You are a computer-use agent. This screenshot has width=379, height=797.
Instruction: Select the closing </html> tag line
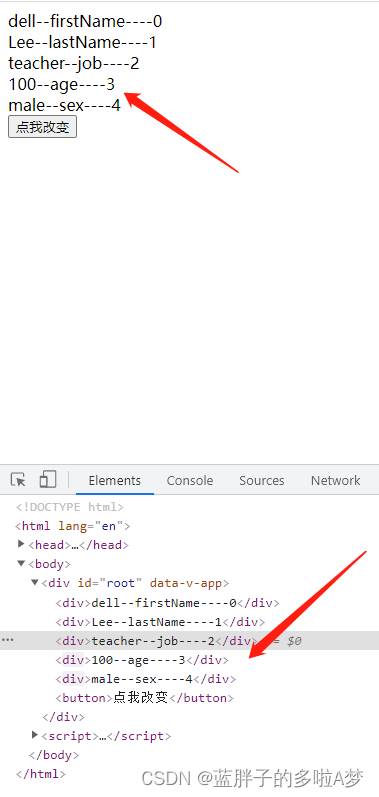[41, 774]
